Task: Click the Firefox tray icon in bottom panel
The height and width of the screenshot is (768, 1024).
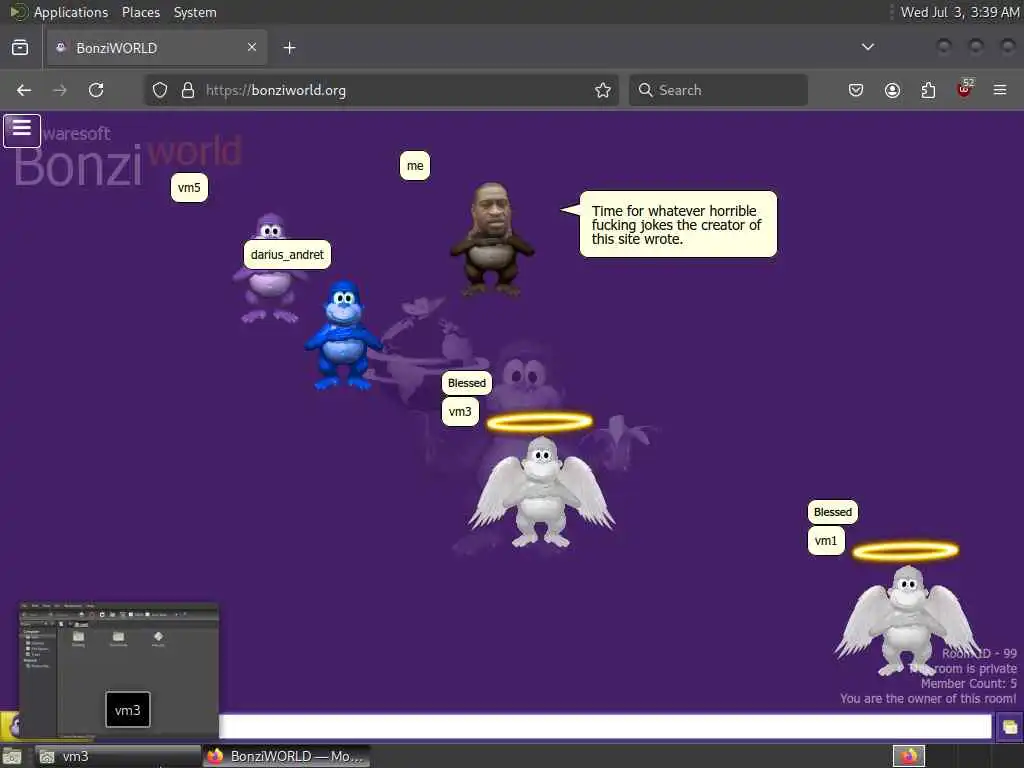Action: [909, 756]
